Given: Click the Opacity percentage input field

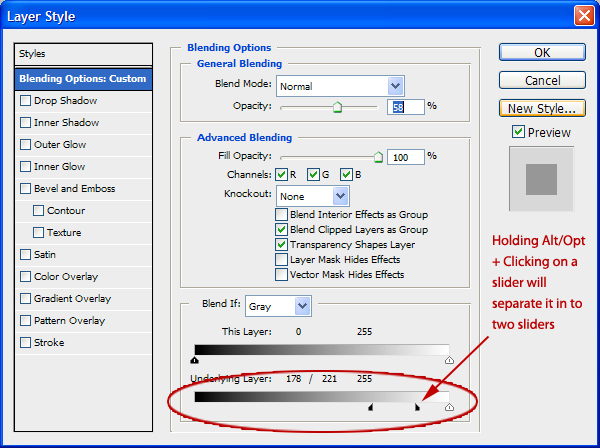Looking at the screenshot, I should (x=407, y=106).
